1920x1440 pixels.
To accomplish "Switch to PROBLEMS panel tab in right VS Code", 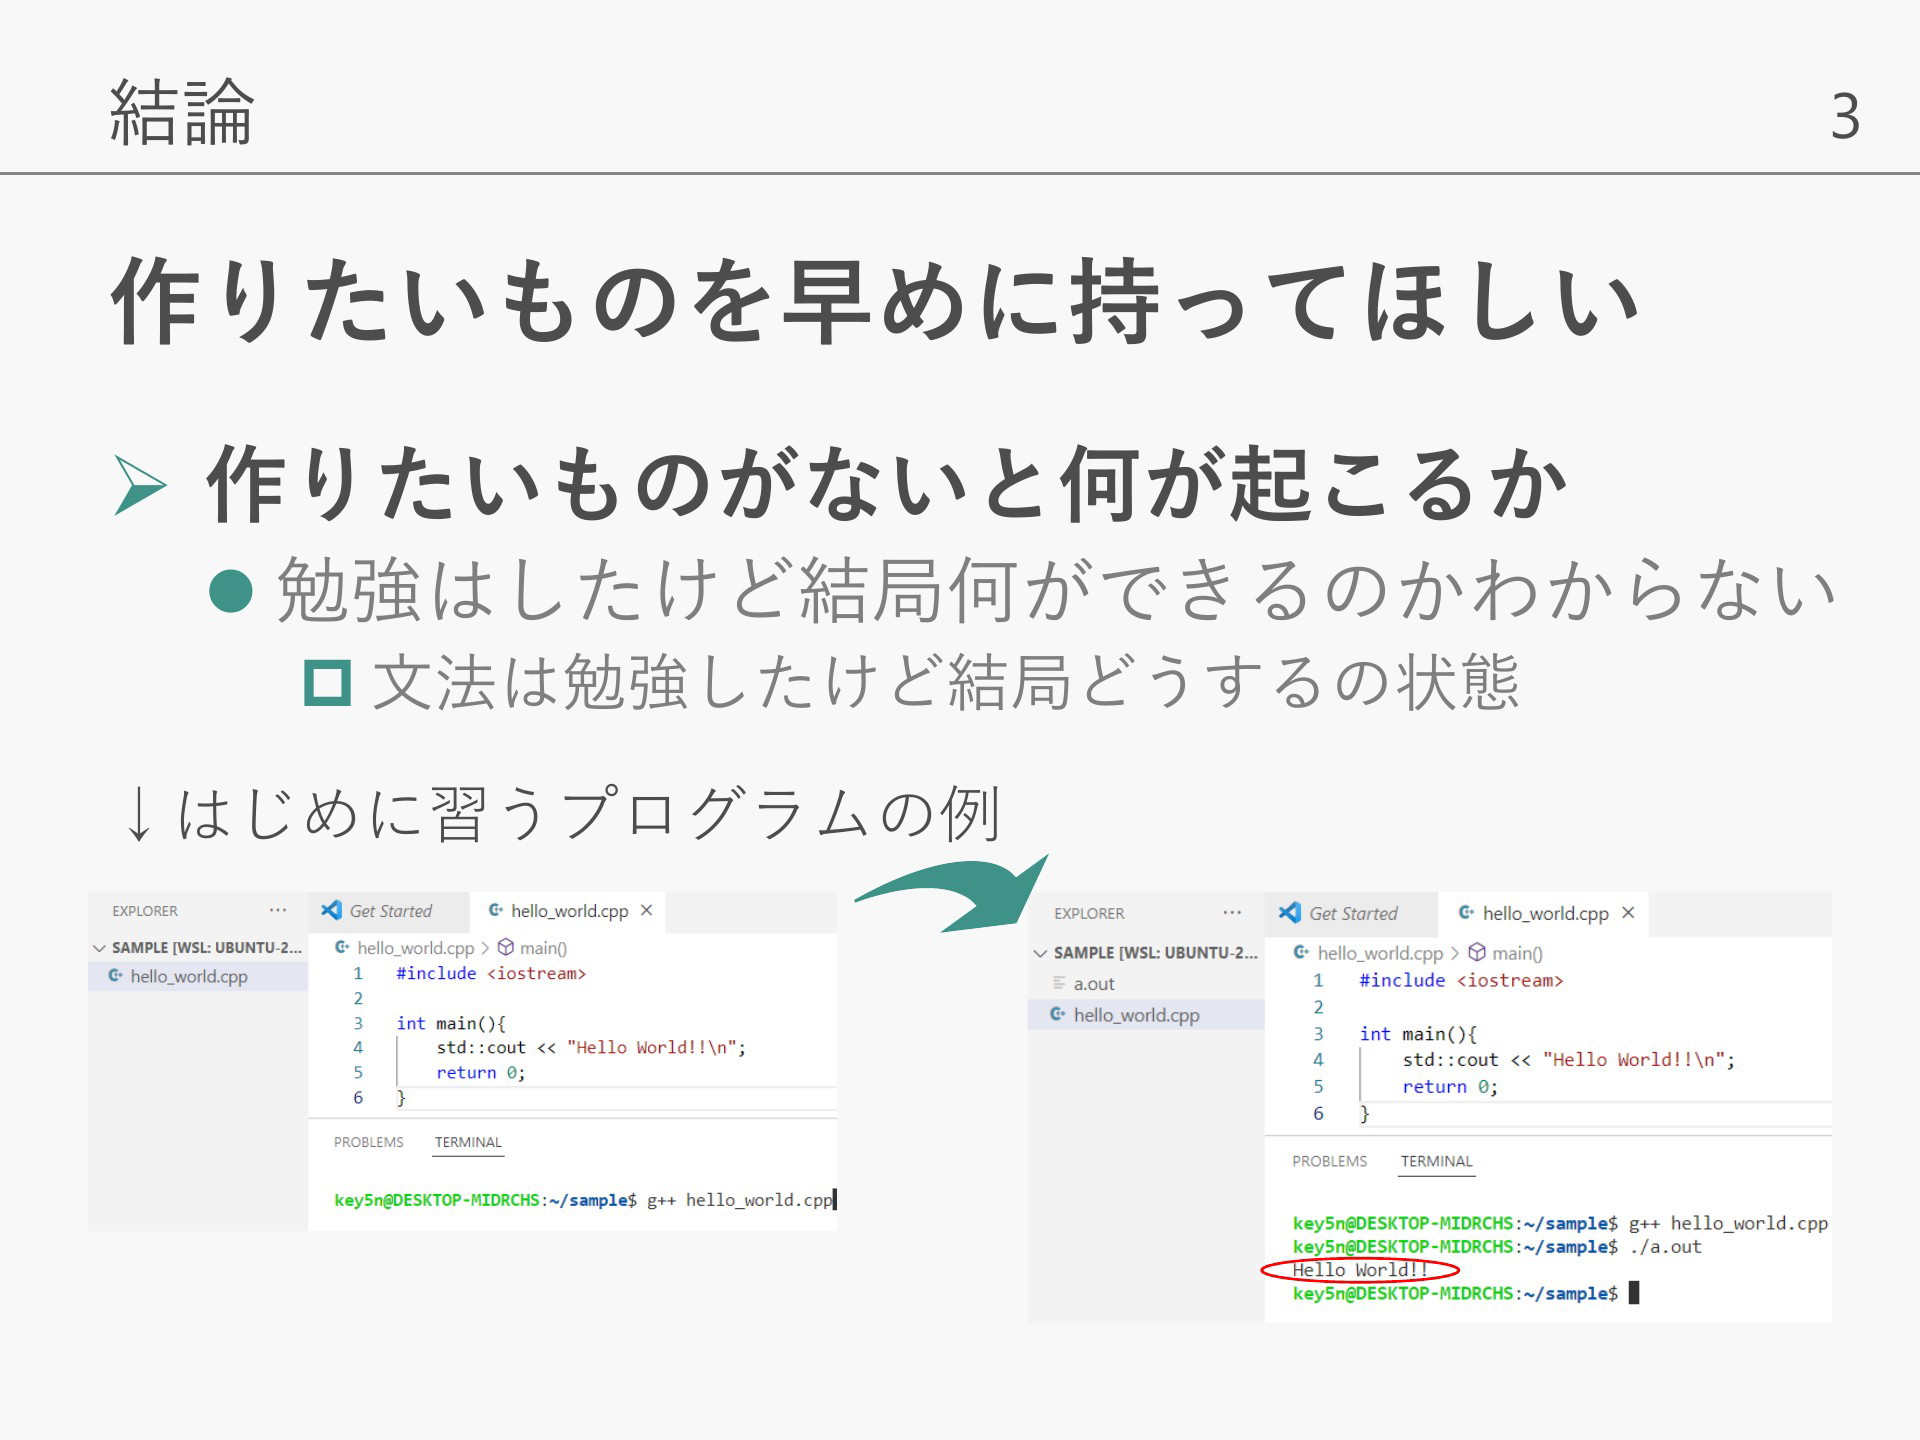I will click(1329, 1161).
